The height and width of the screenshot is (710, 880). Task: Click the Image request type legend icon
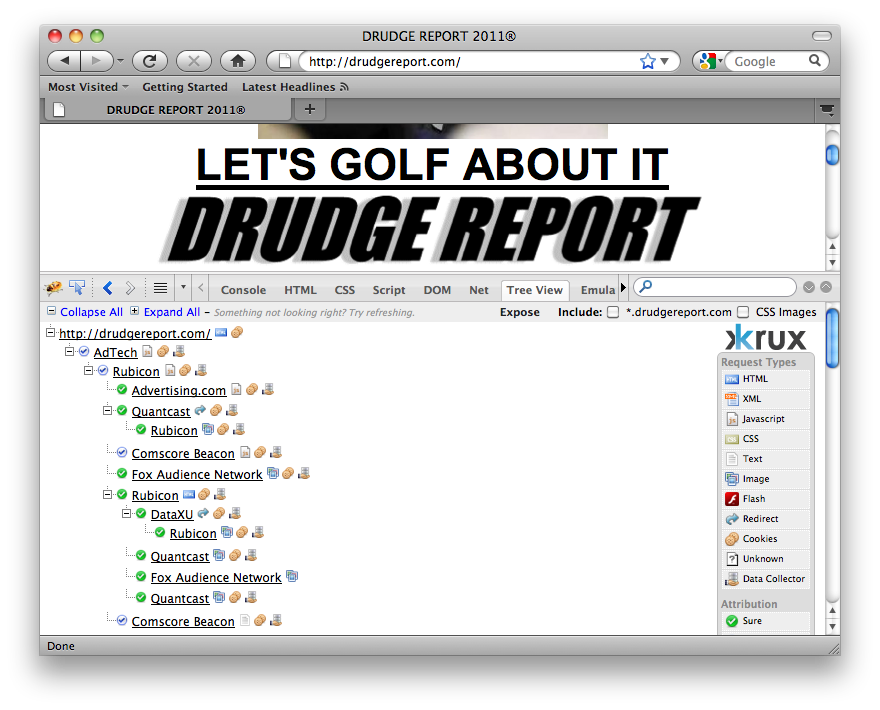pyautogui.click(x=732, y=479)
